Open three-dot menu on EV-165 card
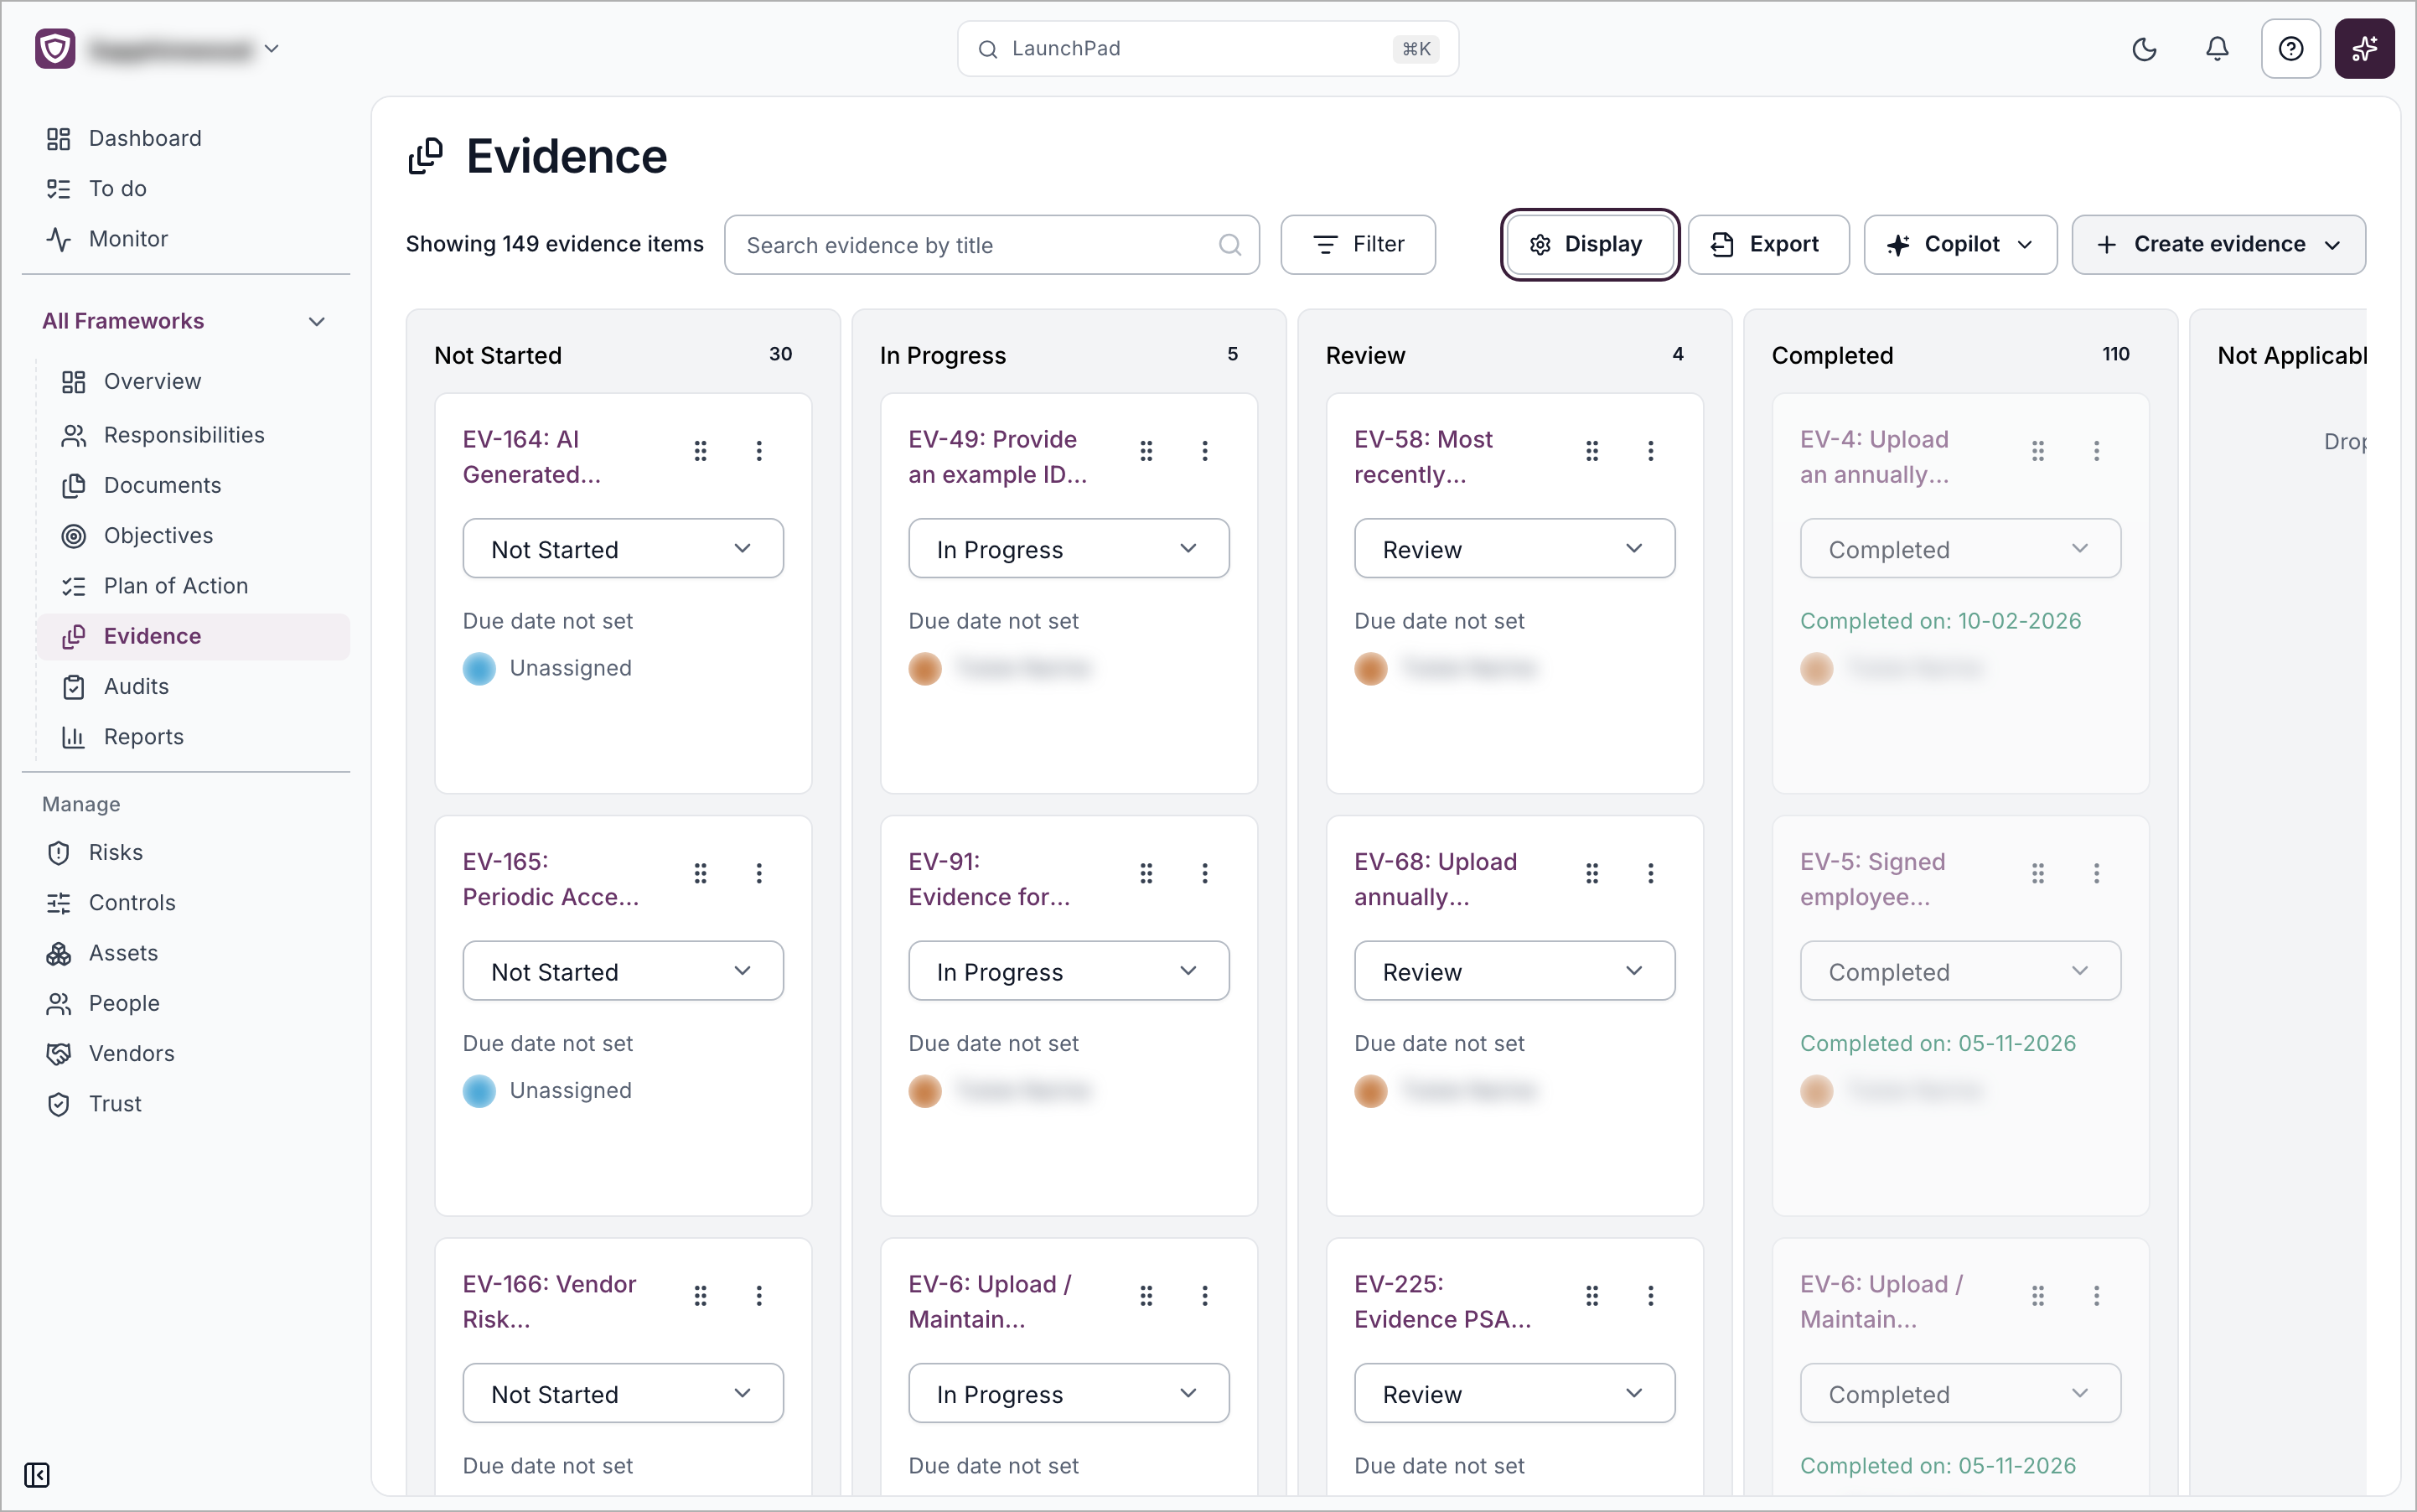The height and width of the screenshot is (1512, 2417). click(759, 873)
